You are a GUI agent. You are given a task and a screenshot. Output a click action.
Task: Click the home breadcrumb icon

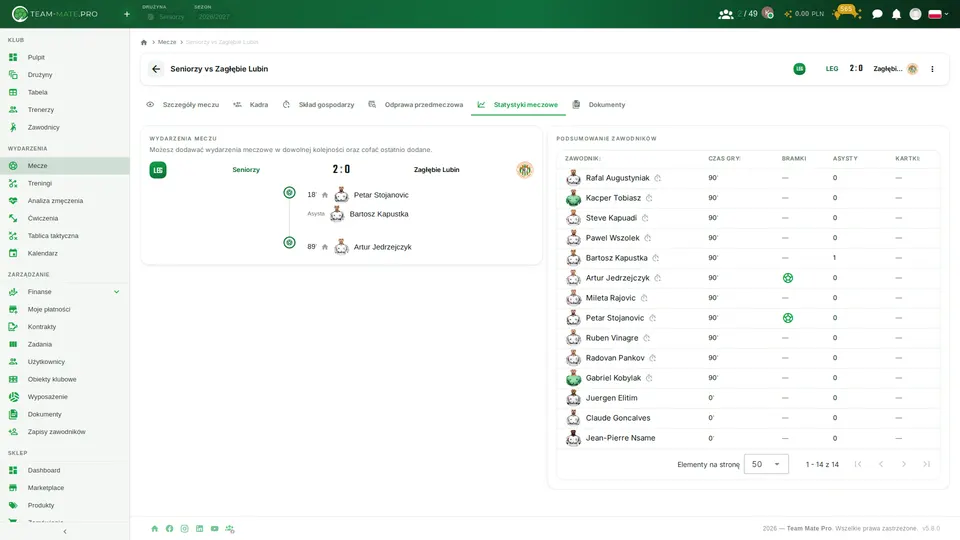coord(144,42)
